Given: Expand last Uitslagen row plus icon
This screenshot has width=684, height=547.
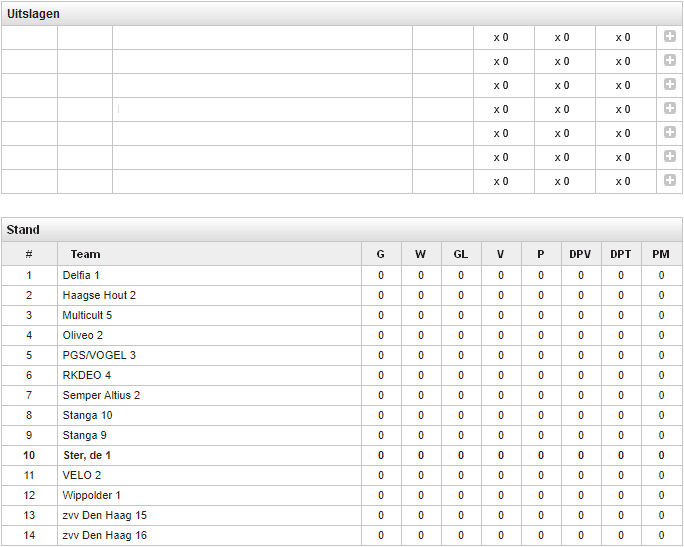Looking at the screenshot, I should [670, 181].
